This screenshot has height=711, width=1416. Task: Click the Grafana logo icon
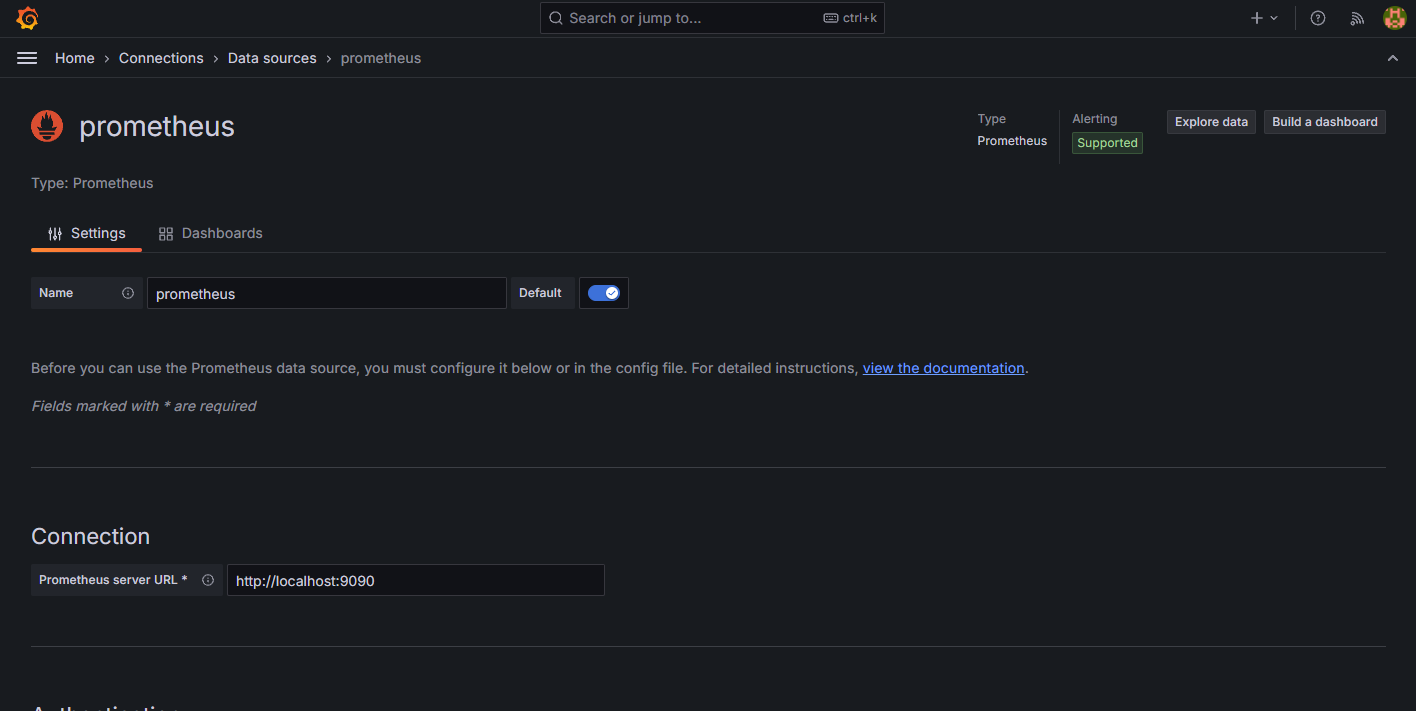pos(27,18)
